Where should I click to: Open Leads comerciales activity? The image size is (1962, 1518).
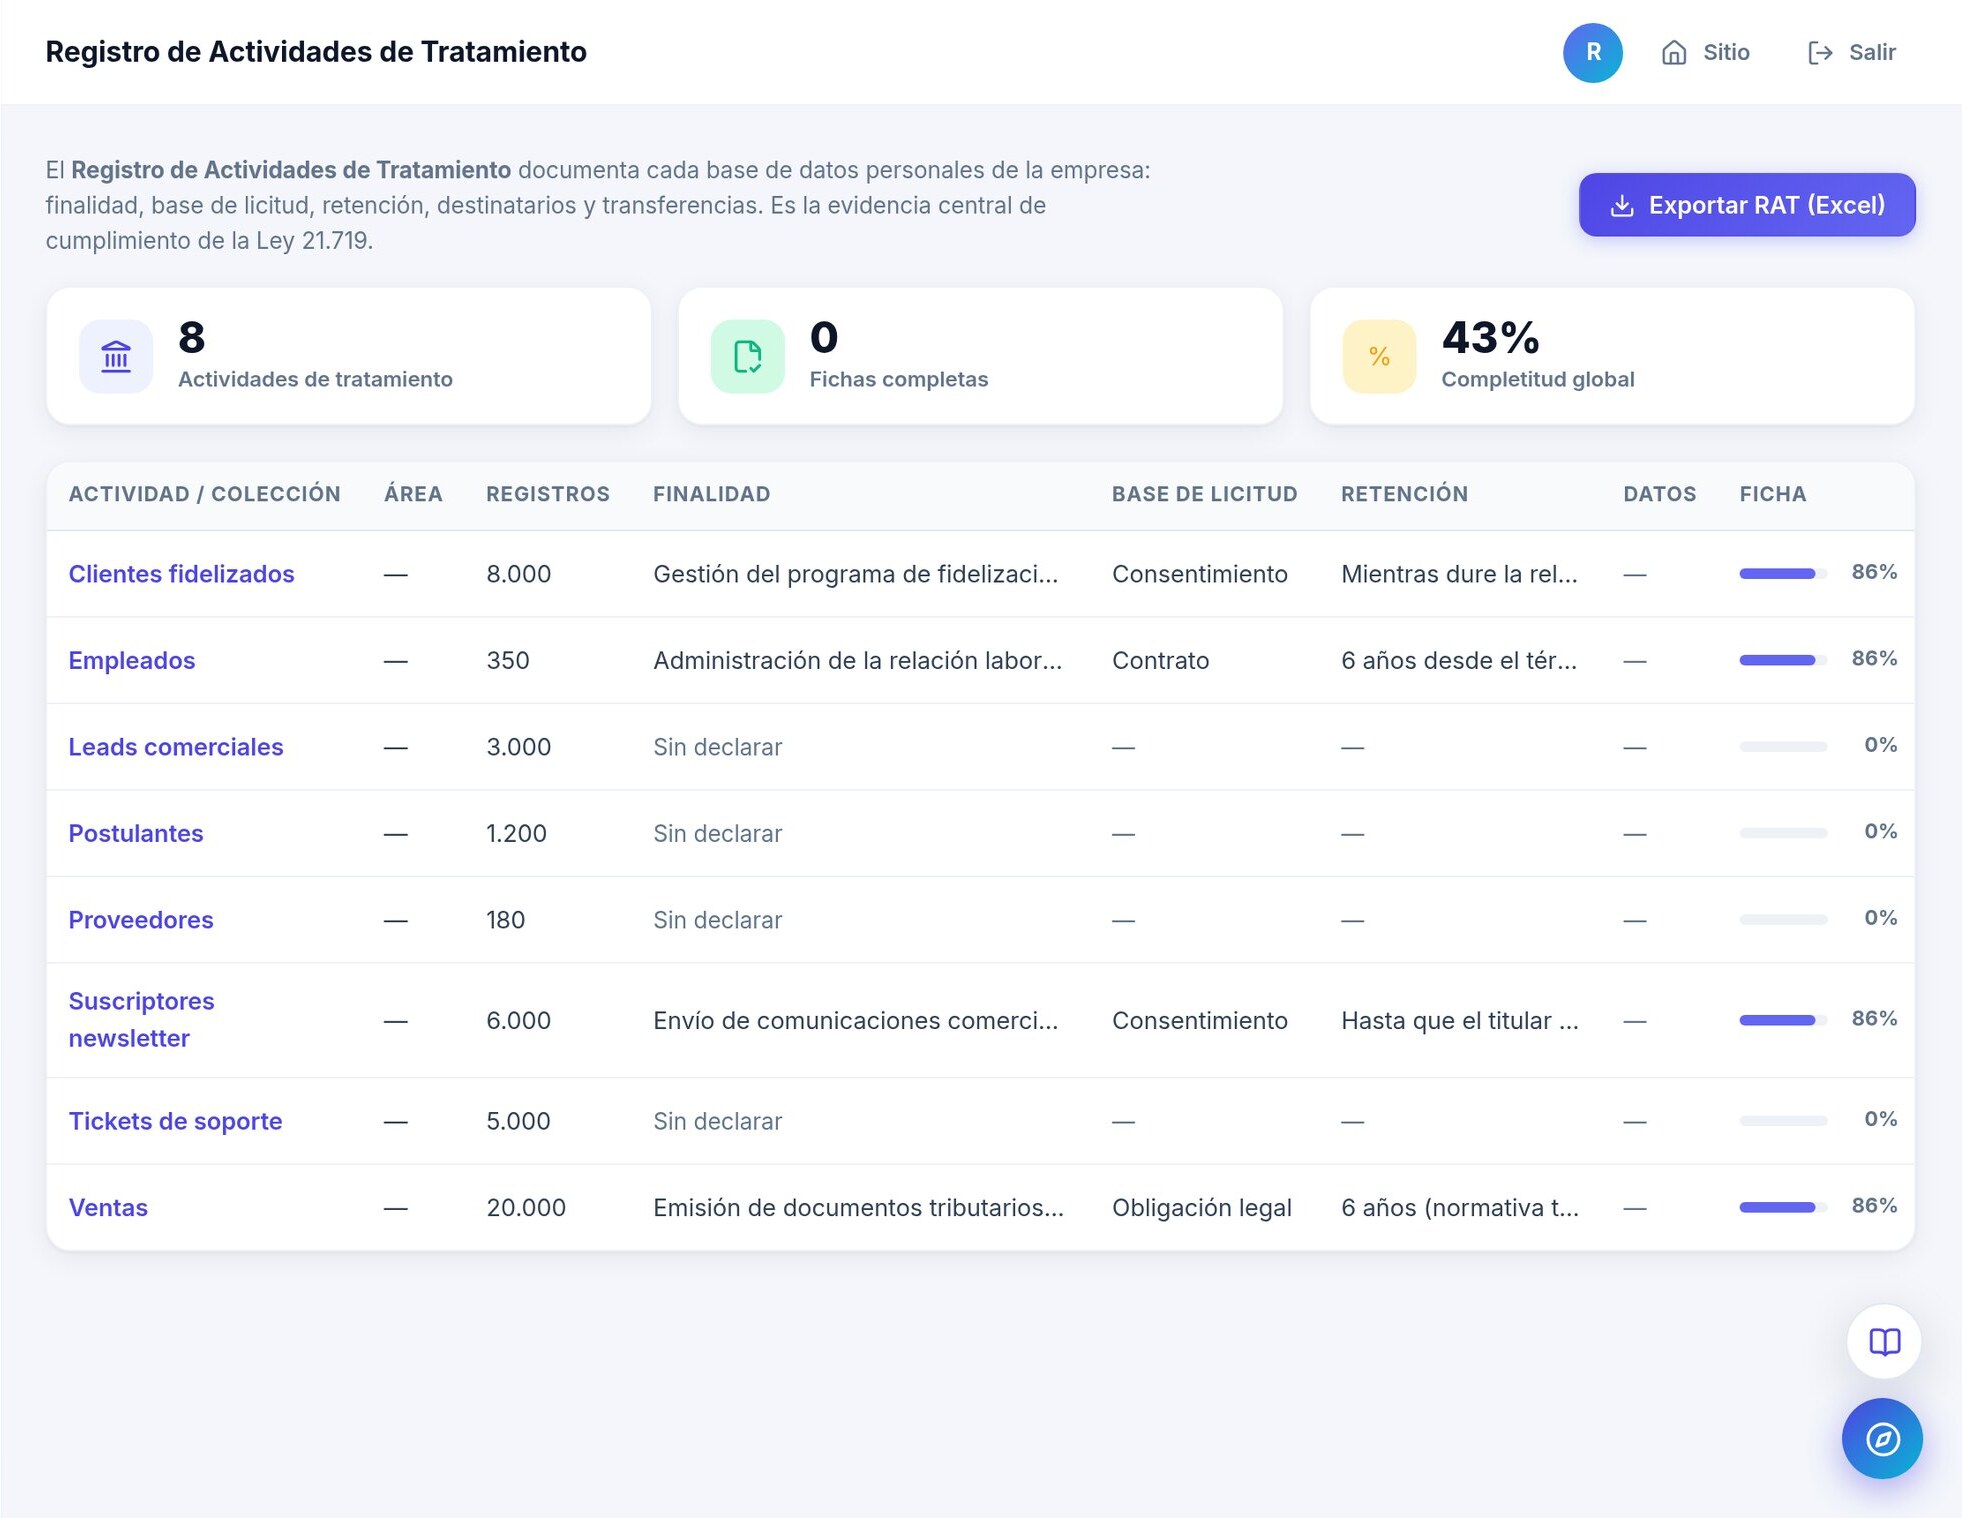176,747
